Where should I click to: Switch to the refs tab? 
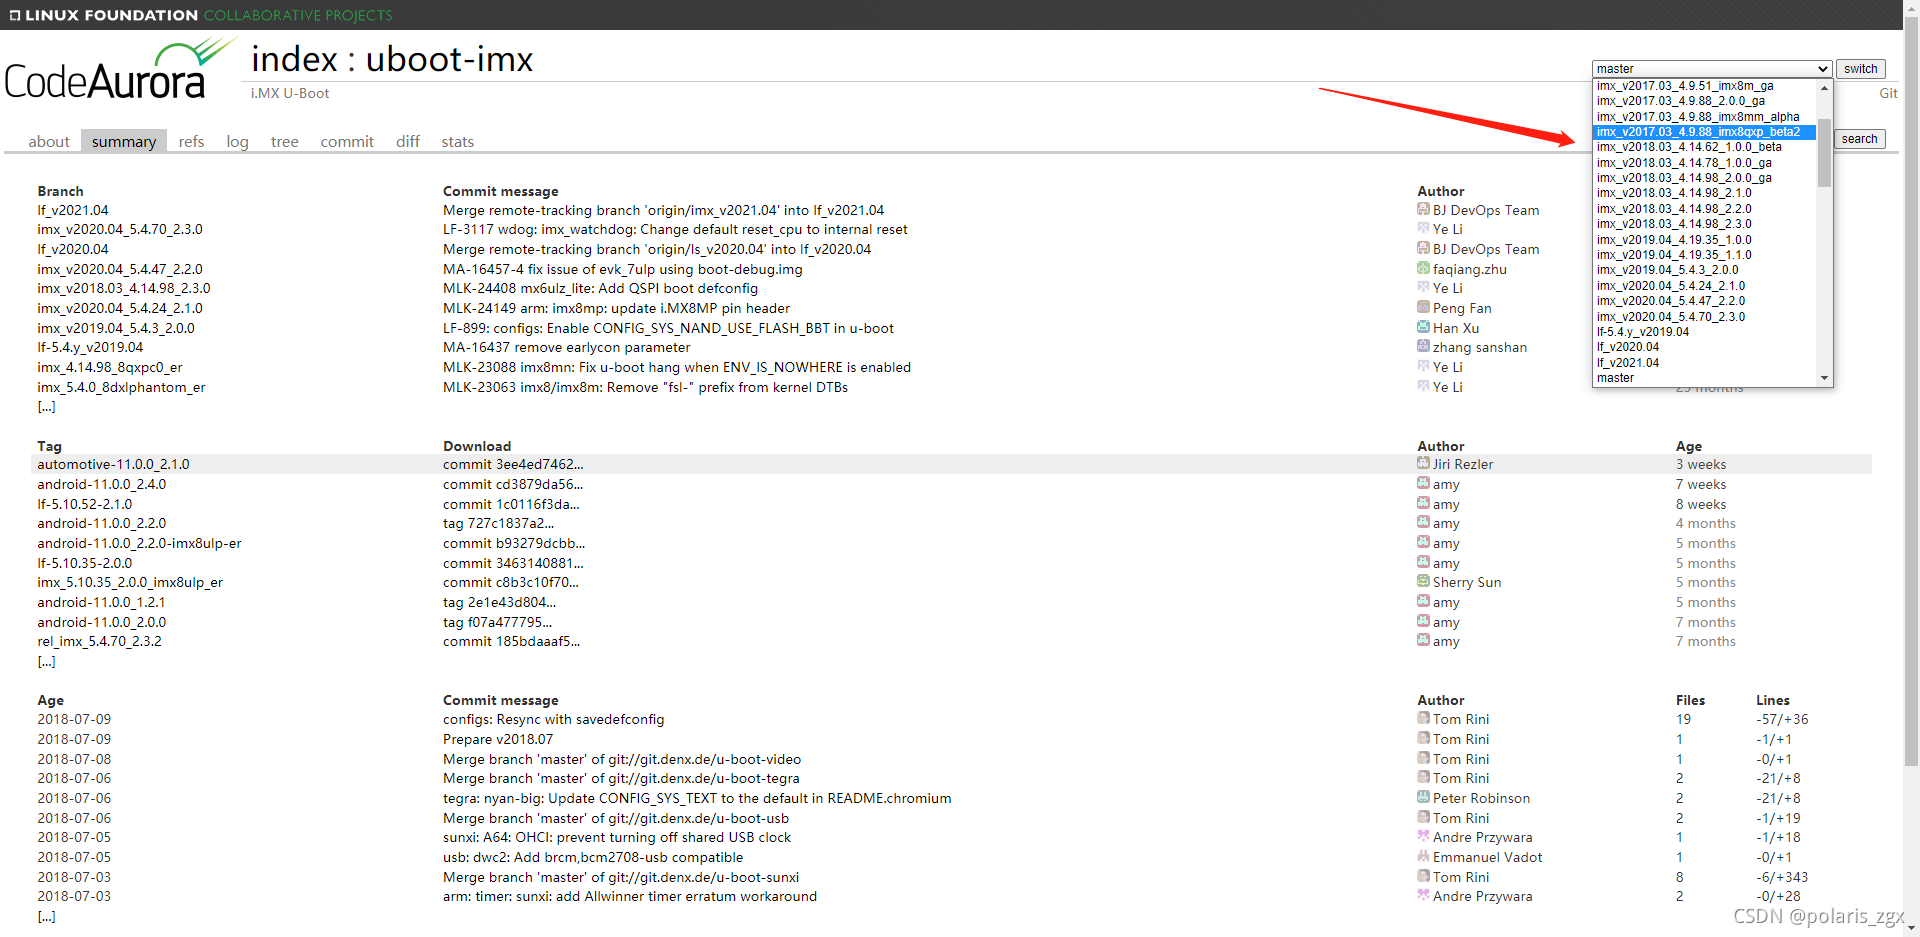pyautogui.click(x=191, y=142)
